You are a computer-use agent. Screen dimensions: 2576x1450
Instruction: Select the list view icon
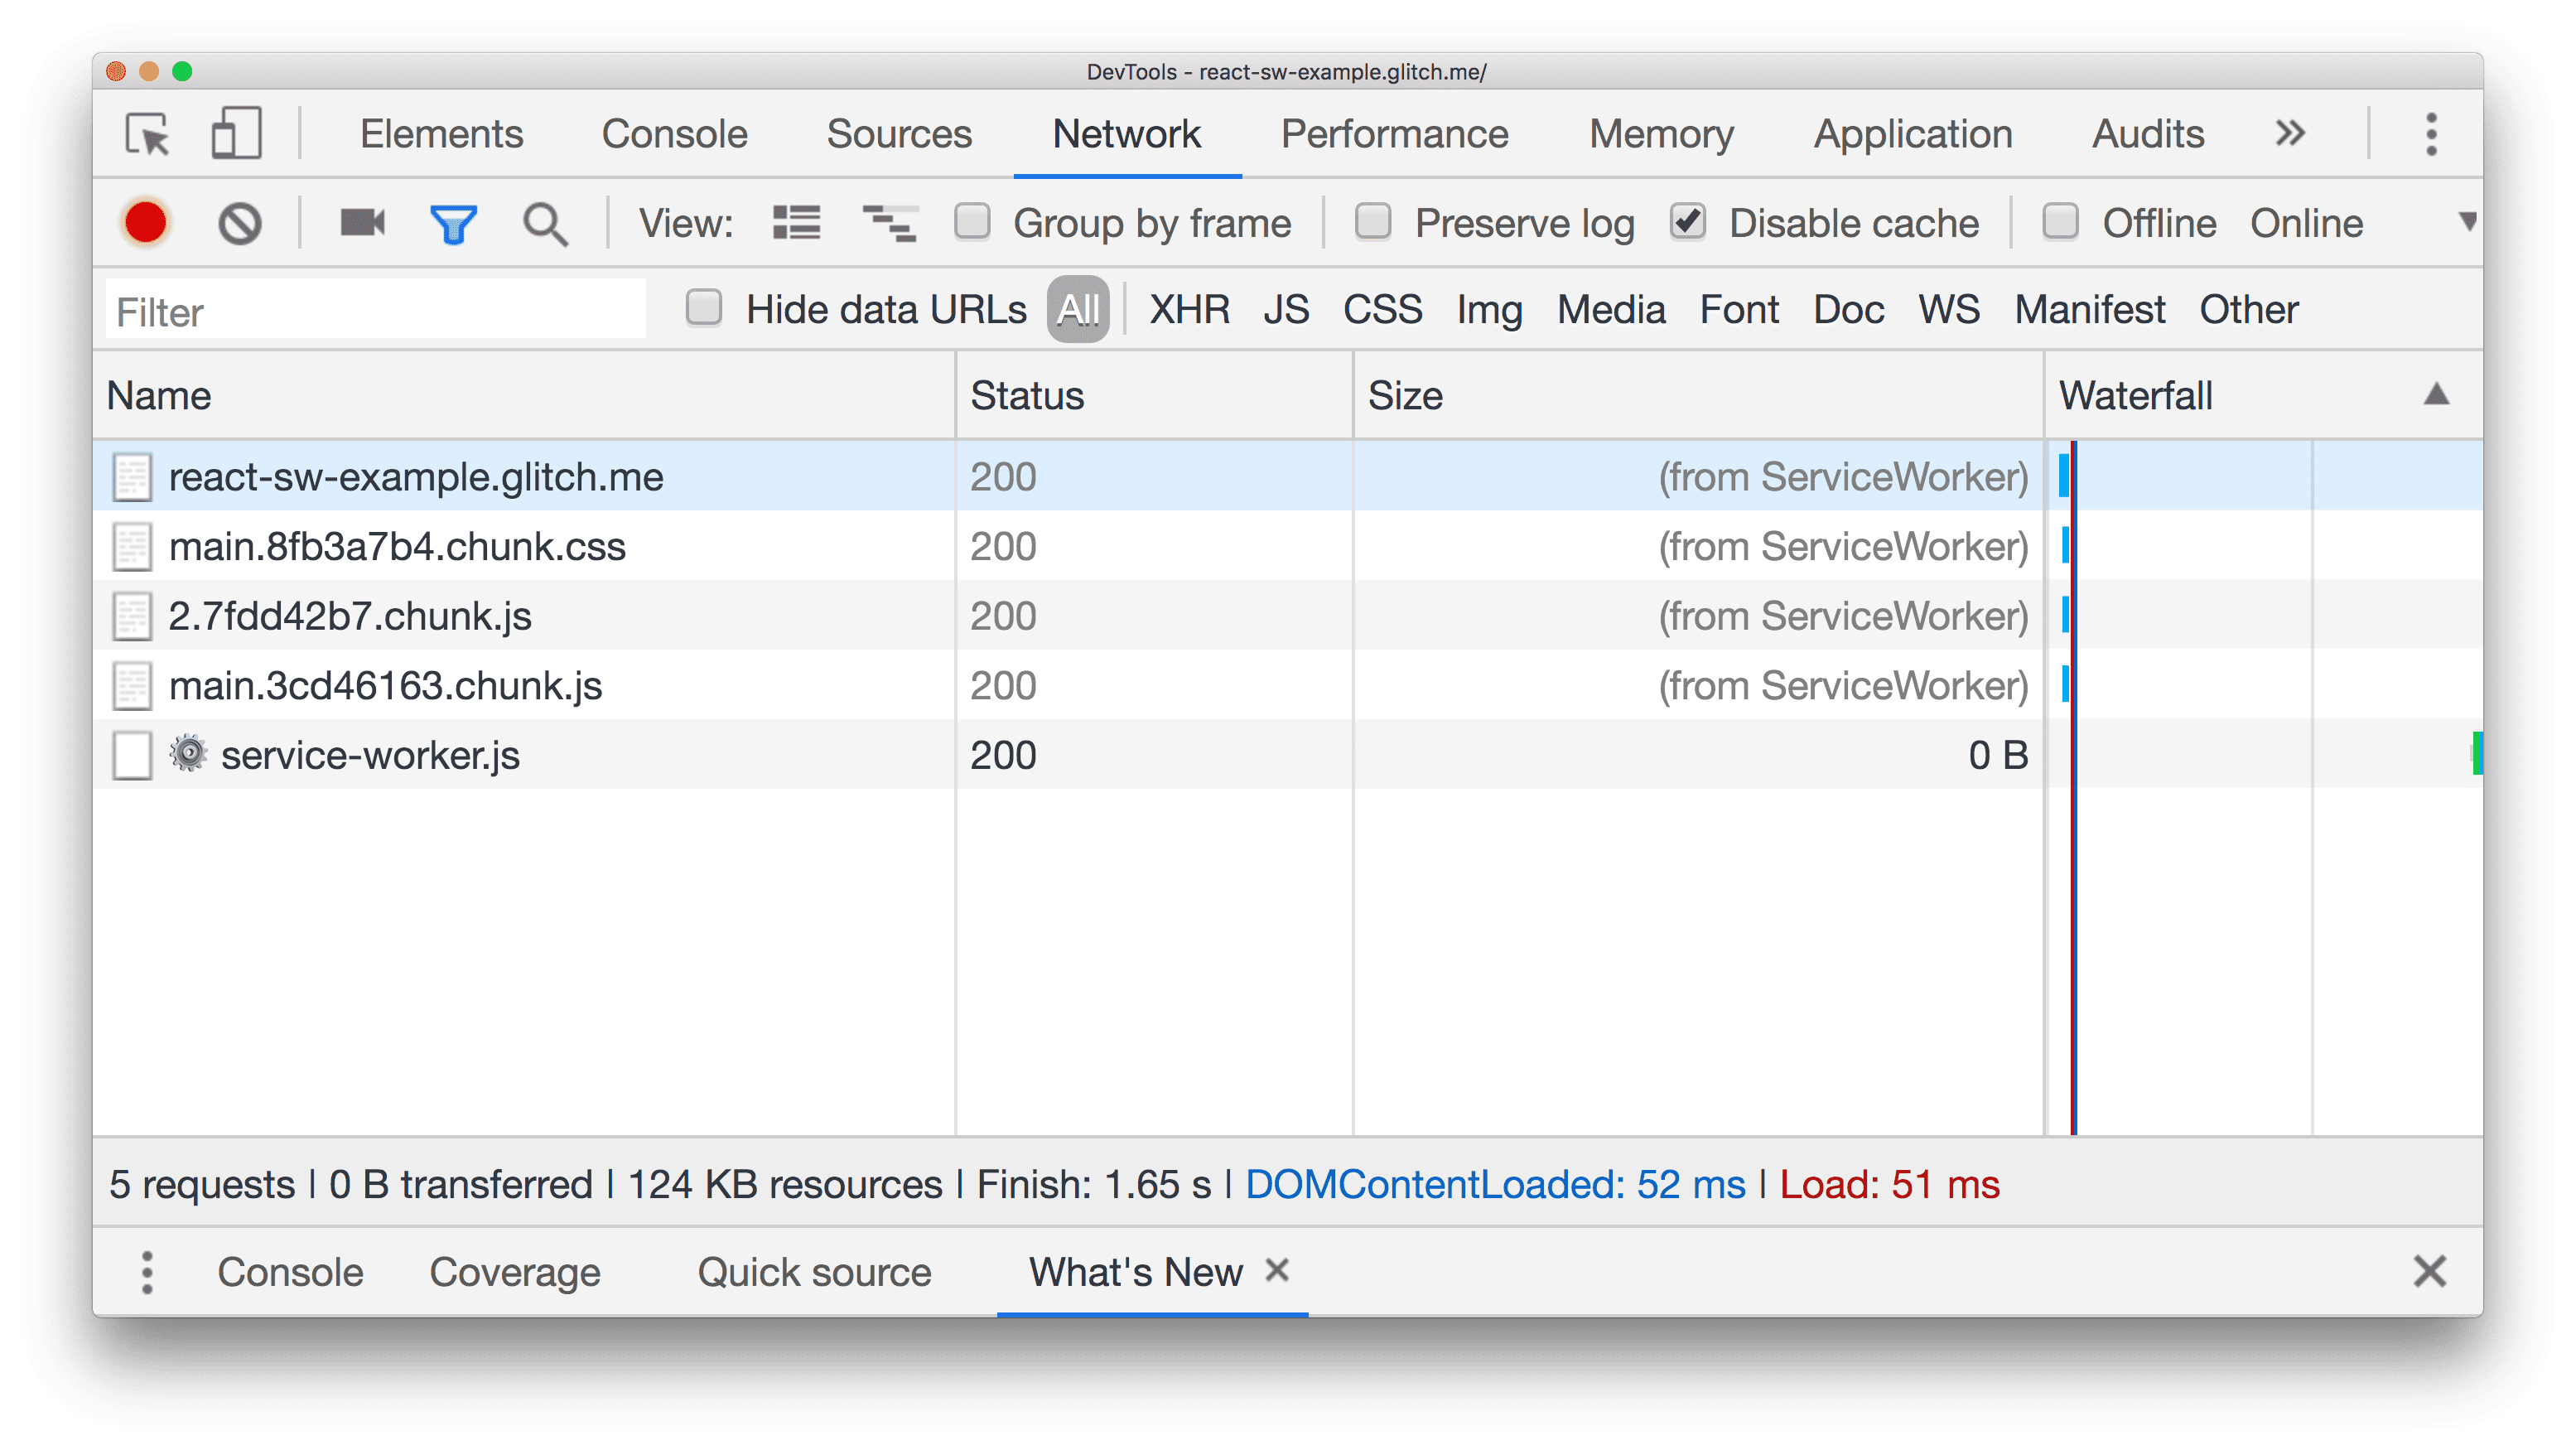pyautogui.click(x=798, y=223)
